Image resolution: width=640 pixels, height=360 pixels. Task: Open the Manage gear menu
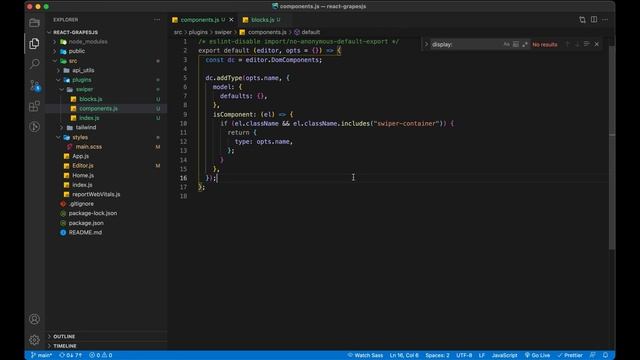pos(34,339)
